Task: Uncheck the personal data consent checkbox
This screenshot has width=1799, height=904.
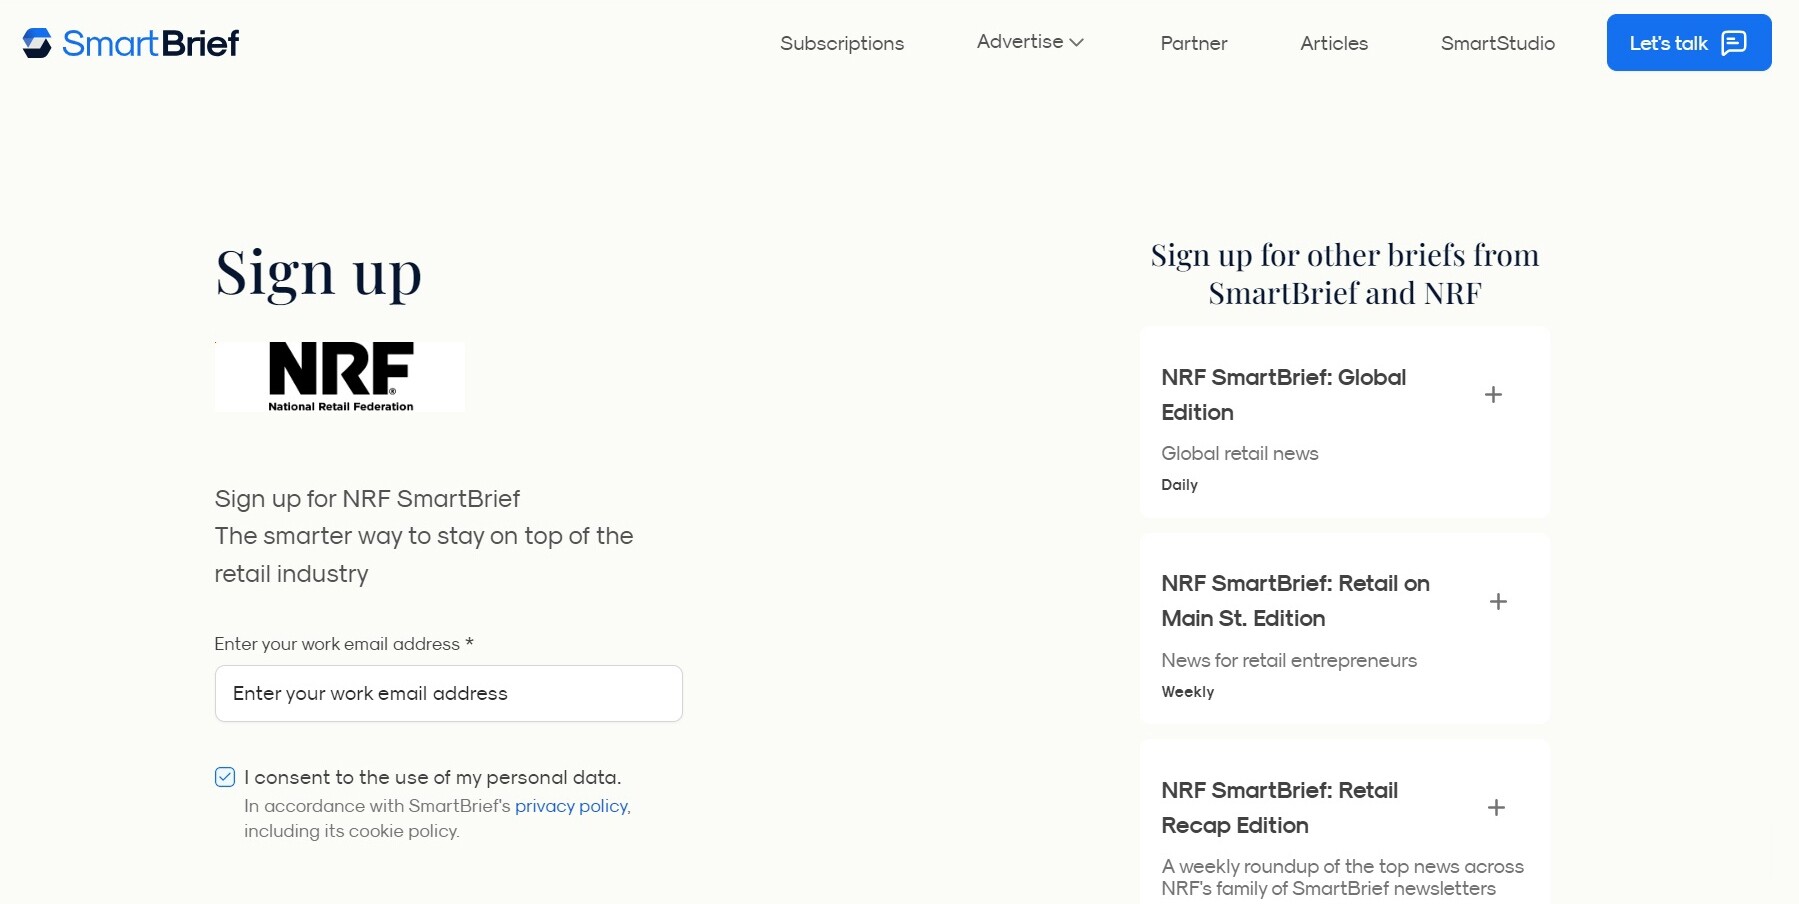Action: pyautogui.click(x=225, y=777)
